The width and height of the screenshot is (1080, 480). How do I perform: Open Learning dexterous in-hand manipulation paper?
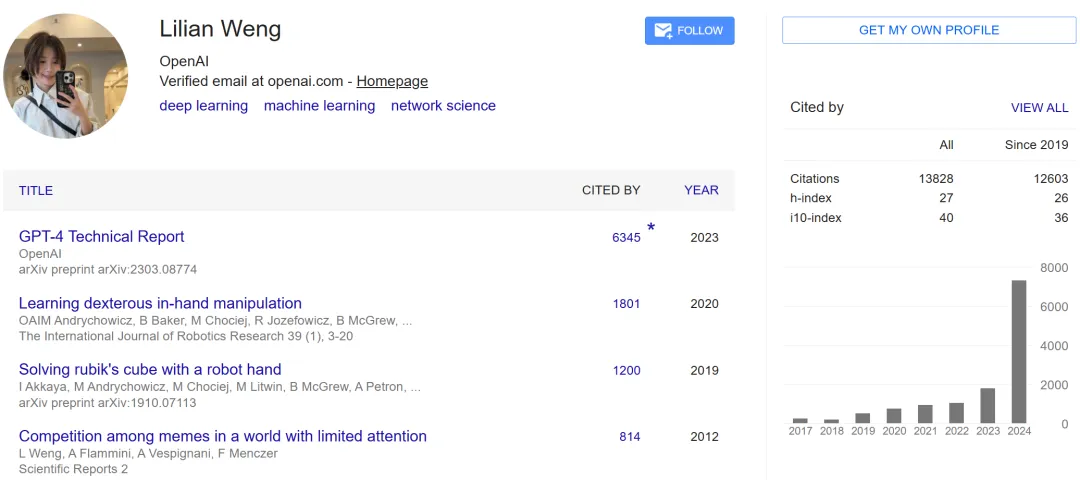point(160,303)
